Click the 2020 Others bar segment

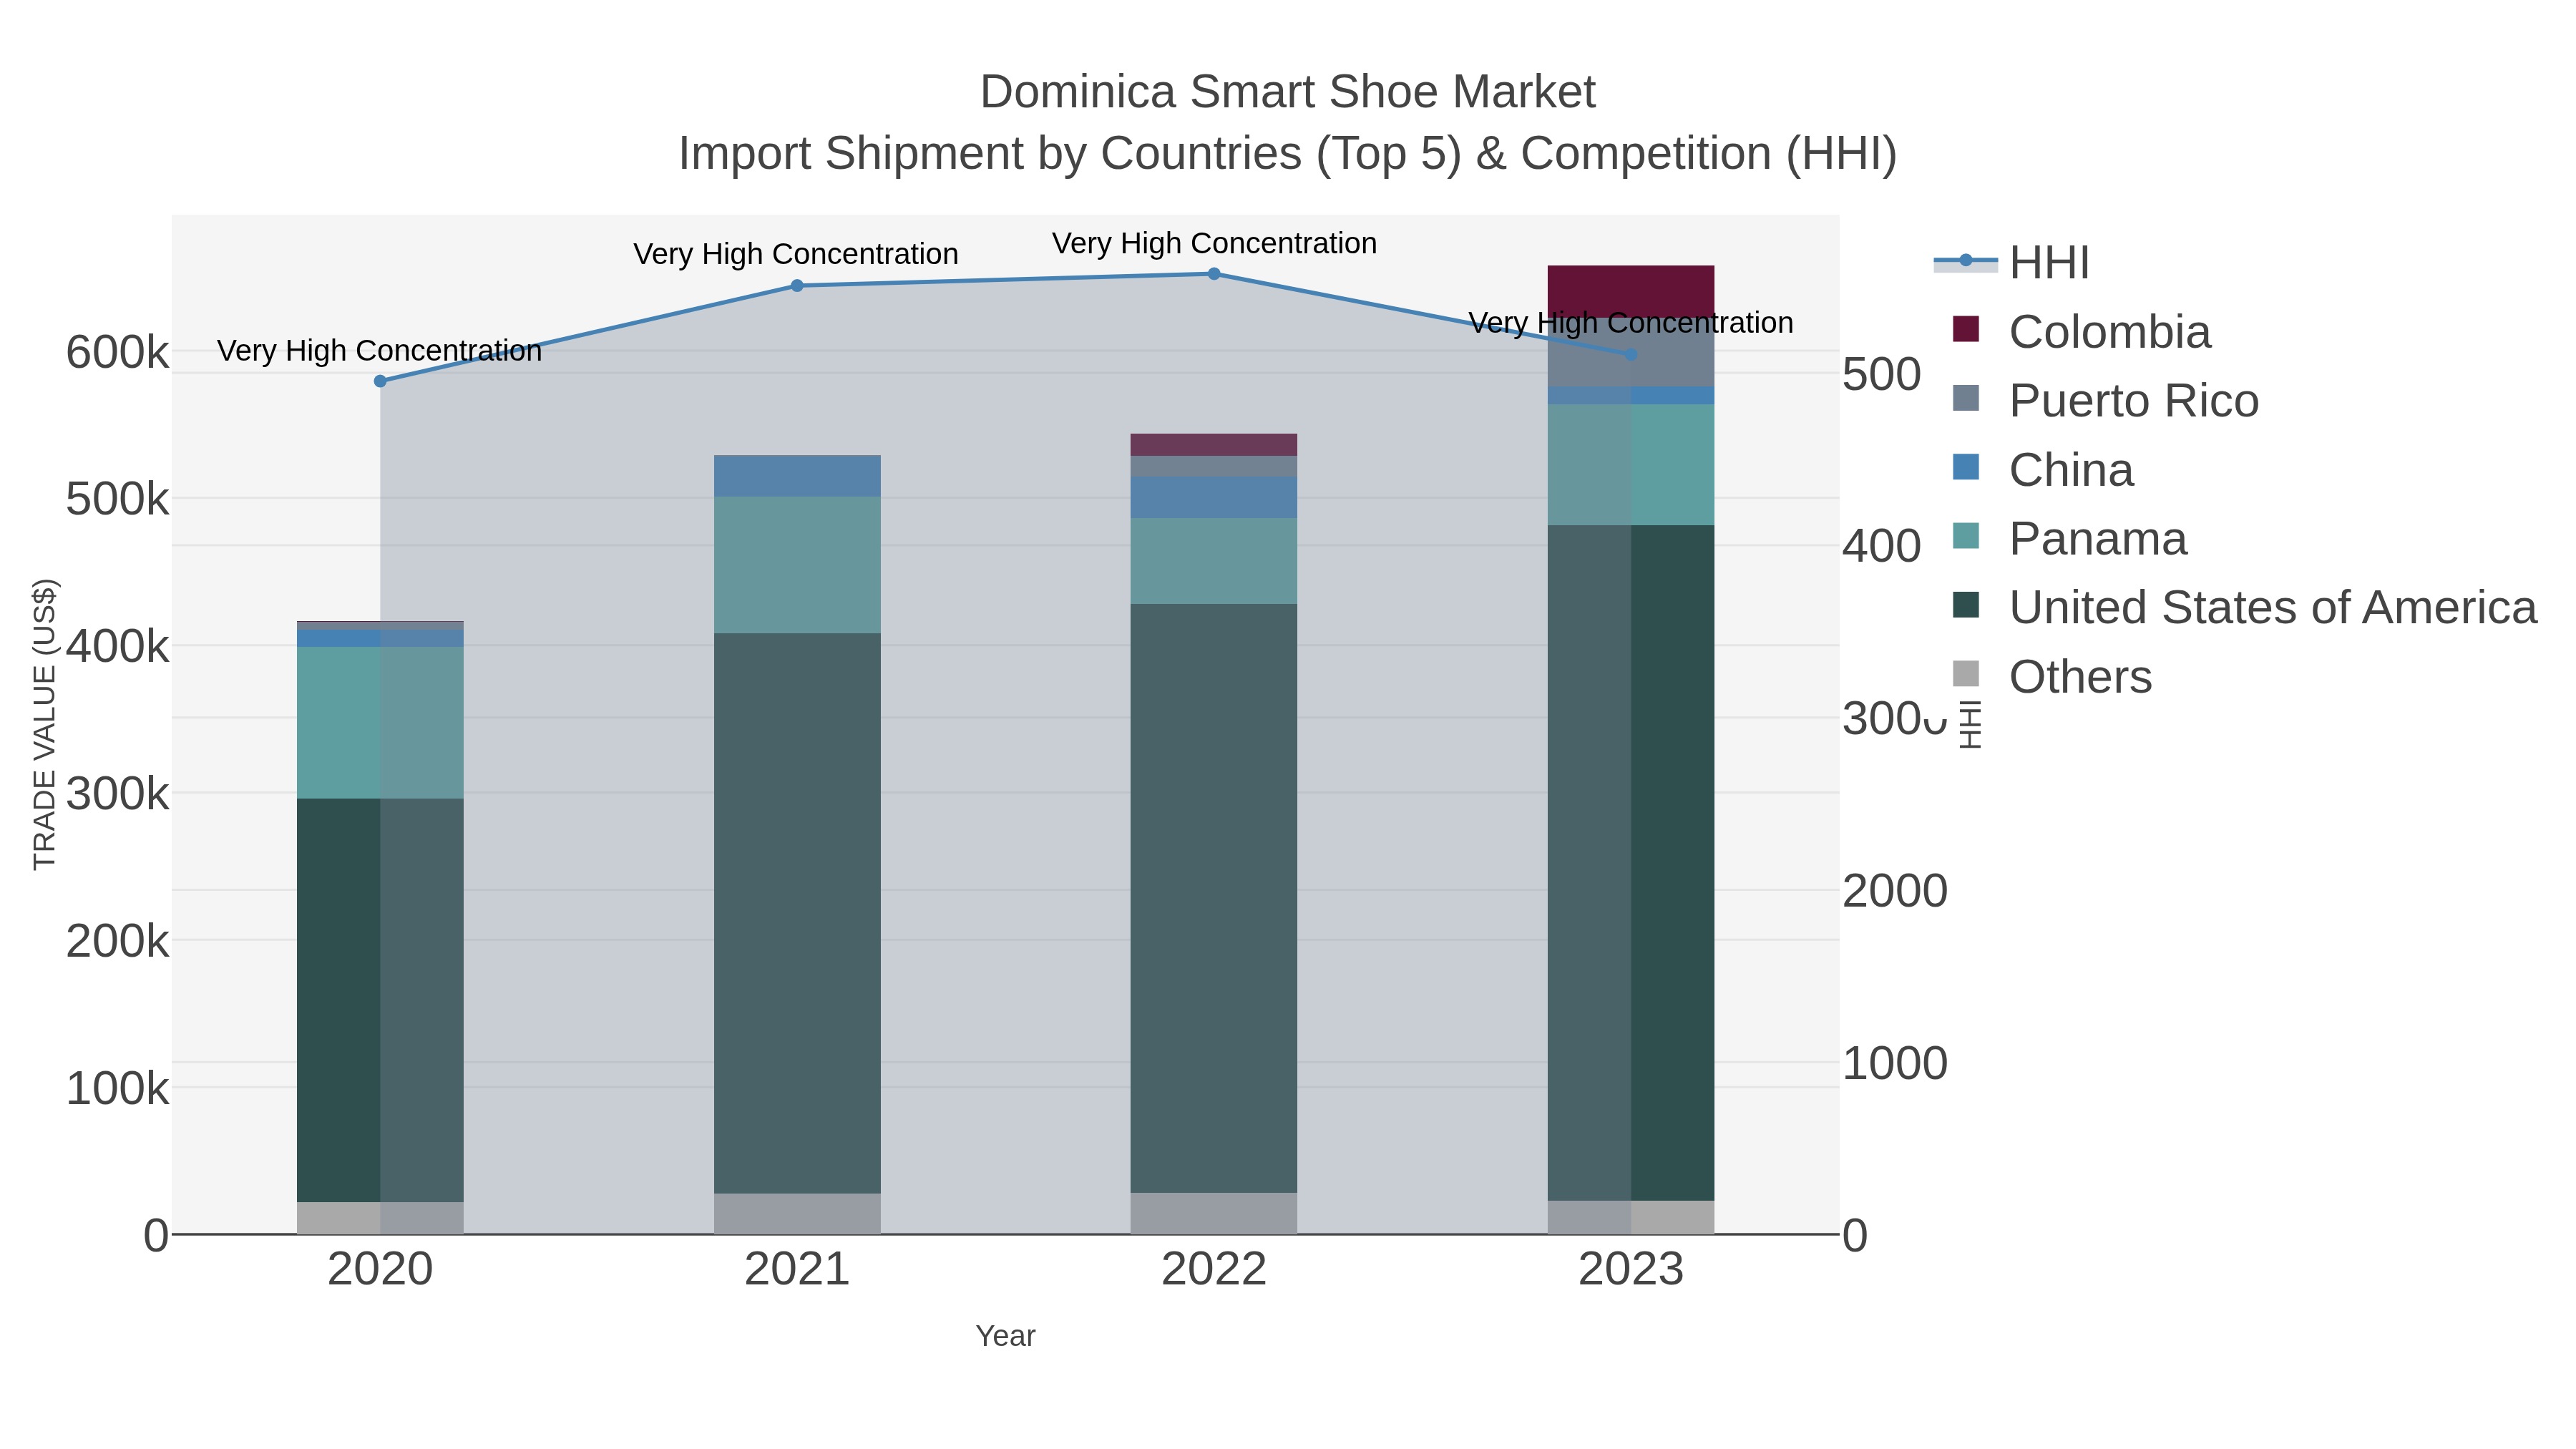(x=380, y=1218)
